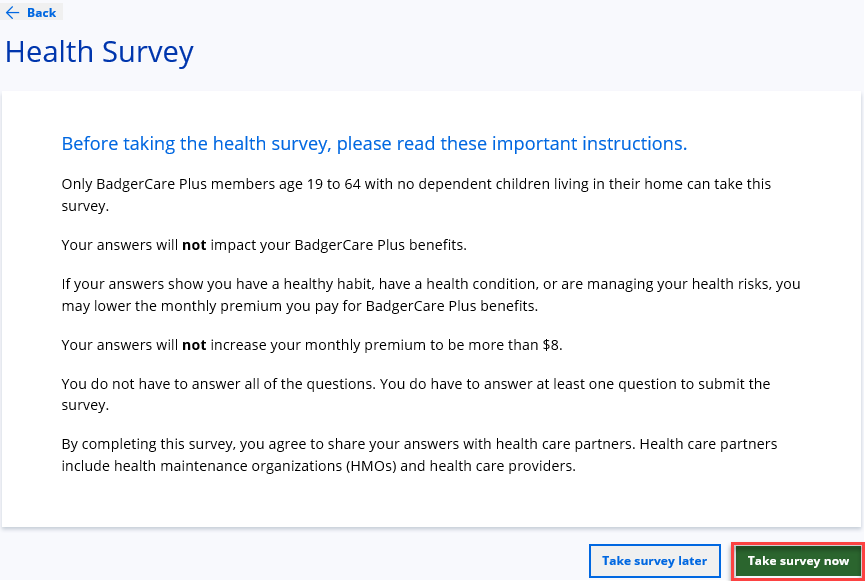Viewport: 865px width, 581px height.
Task: Click the bold 'not' in the premium sentence
Action: [194, 345]
